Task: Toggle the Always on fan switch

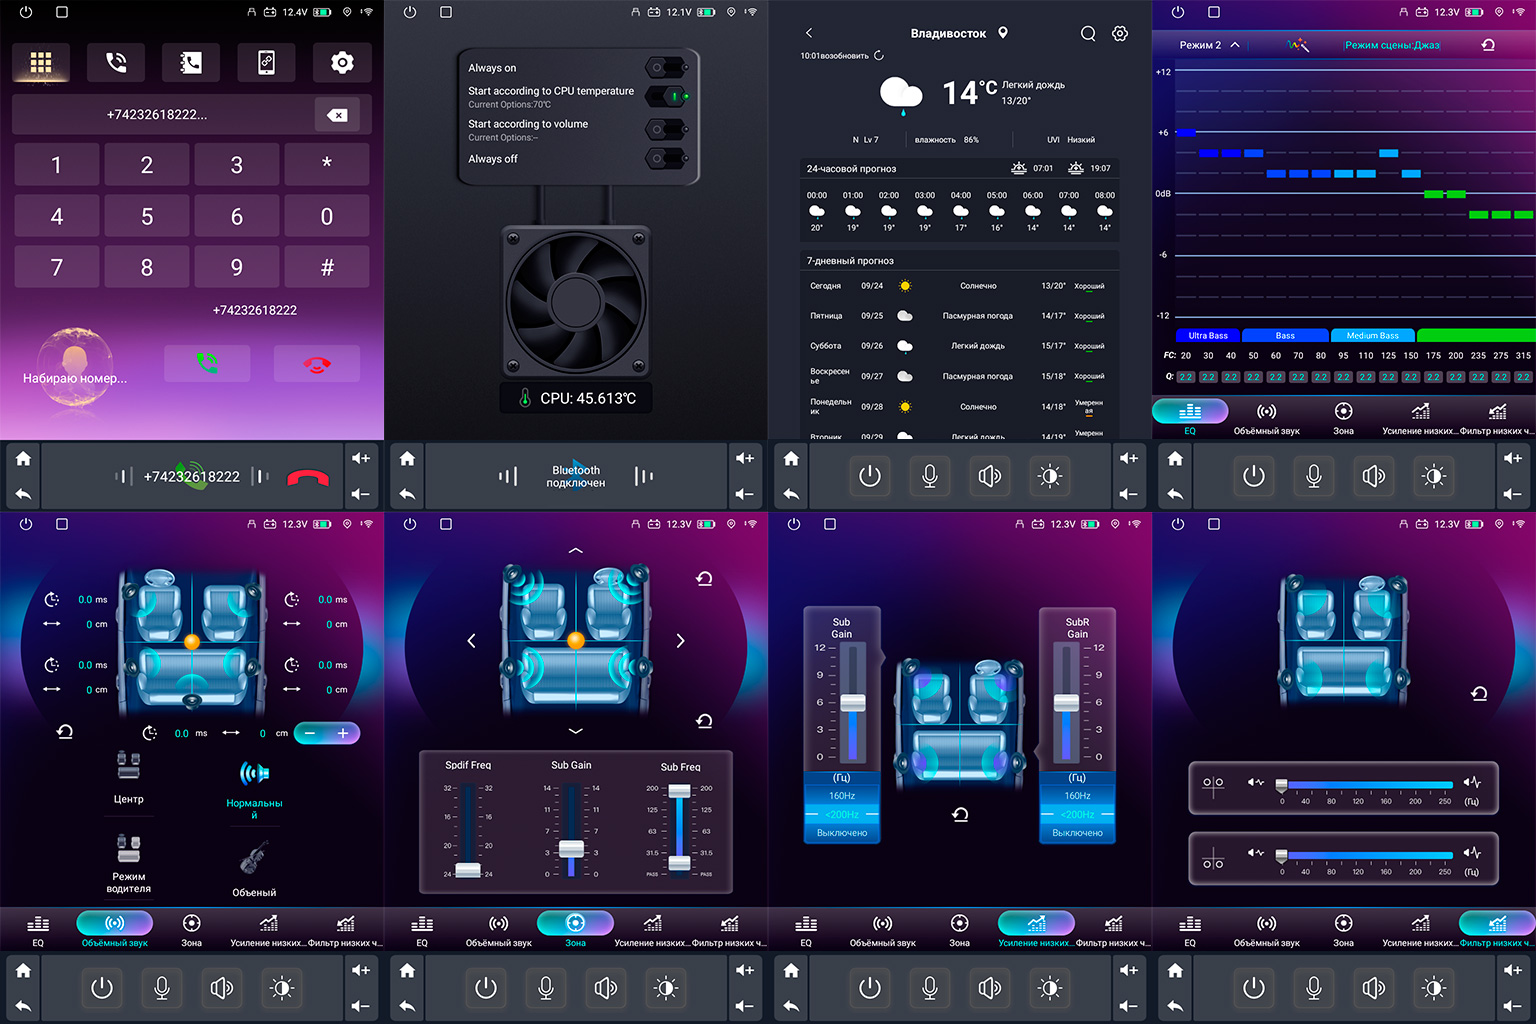Action: [x=667, y=68]
